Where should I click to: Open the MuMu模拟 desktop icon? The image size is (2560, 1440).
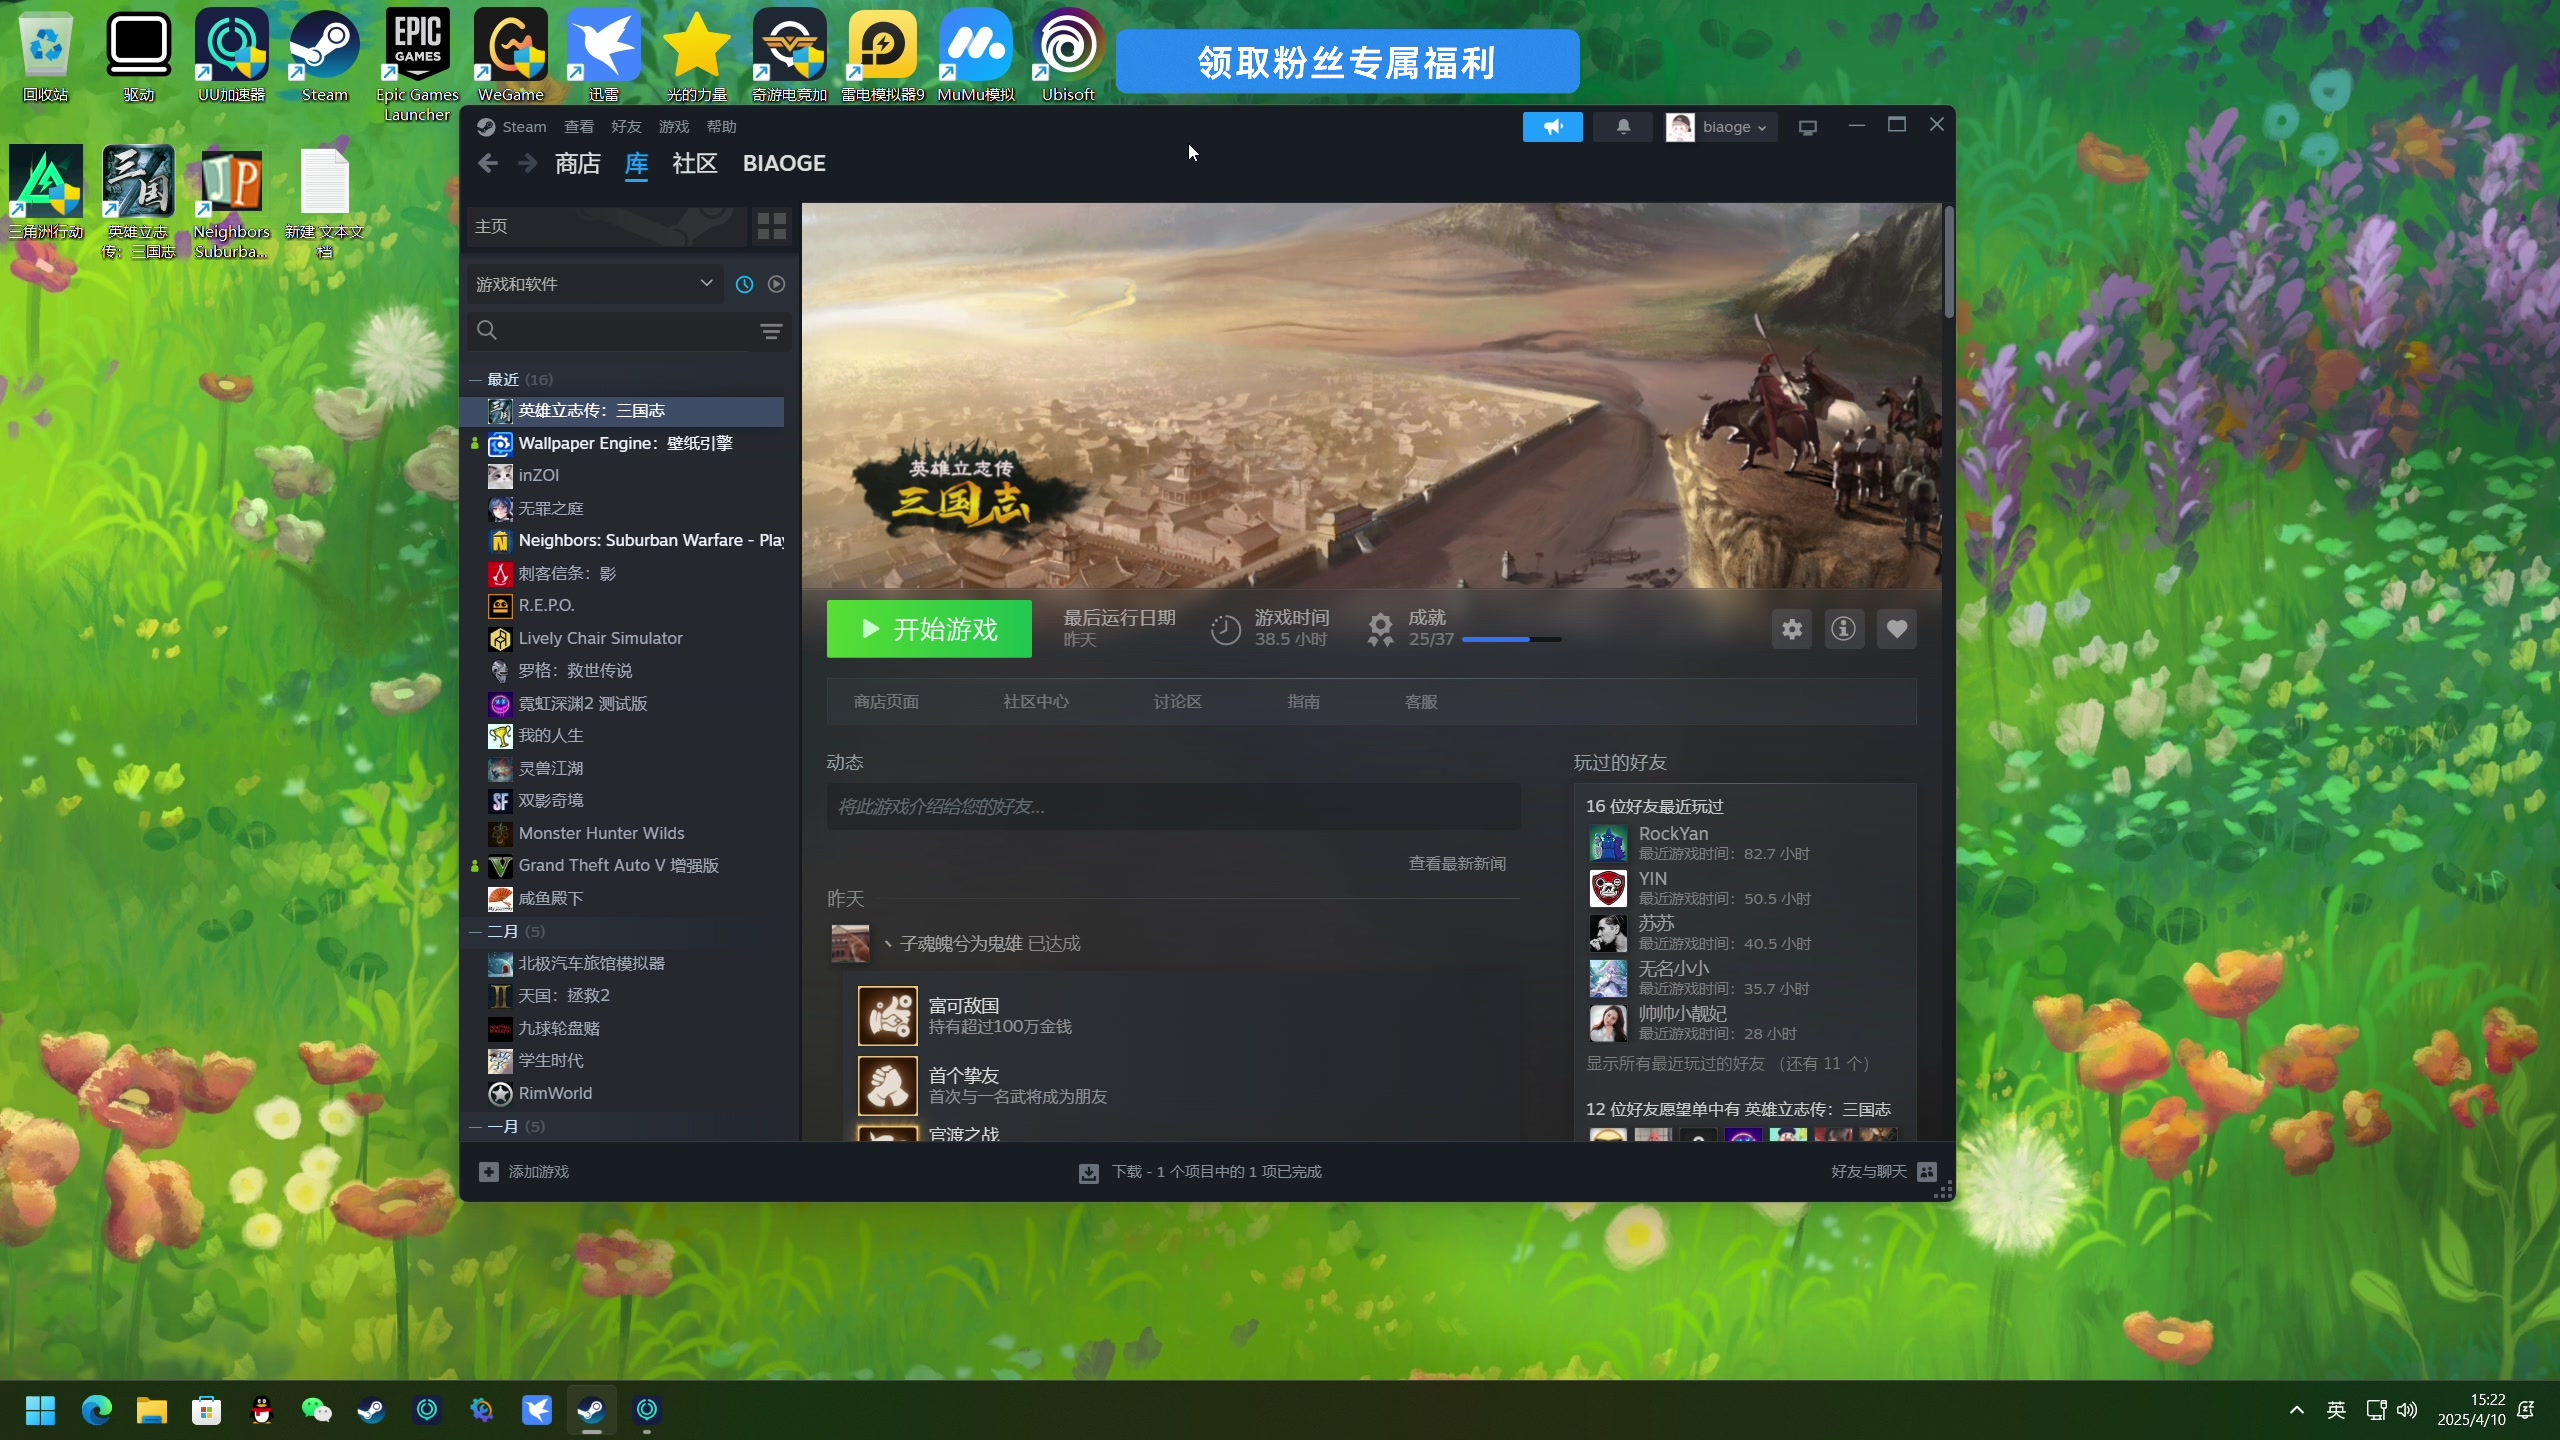tap(976, 56)
